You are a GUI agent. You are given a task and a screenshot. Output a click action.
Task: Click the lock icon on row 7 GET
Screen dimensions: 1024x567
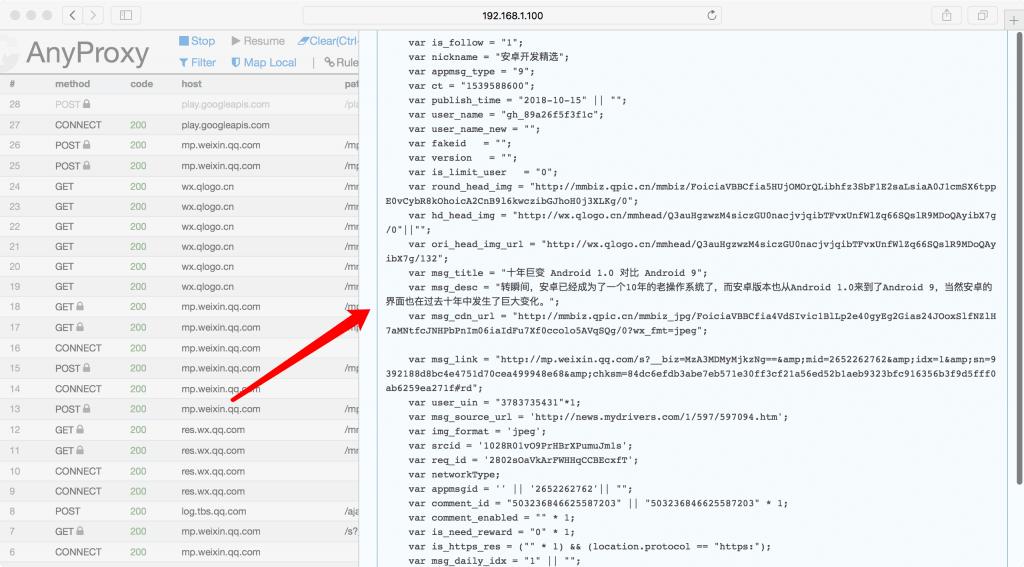pos(80,531)
